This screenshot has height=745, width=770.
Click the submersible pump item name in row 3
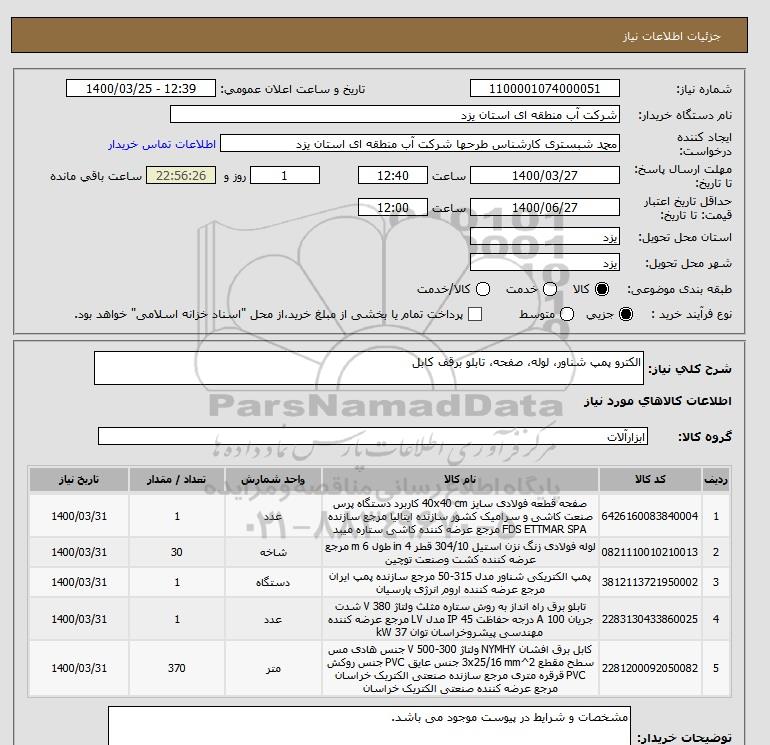(460, 583)
